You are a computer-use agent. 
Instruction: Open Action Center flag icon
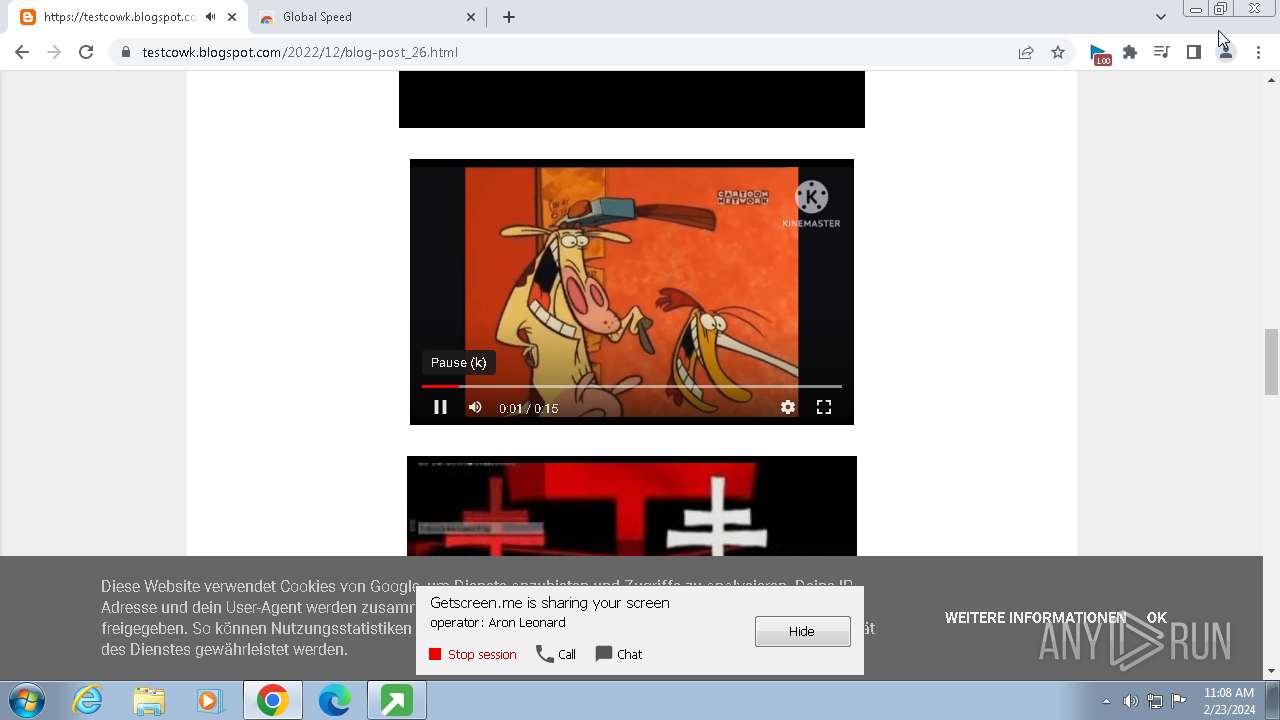(1179, 701)
